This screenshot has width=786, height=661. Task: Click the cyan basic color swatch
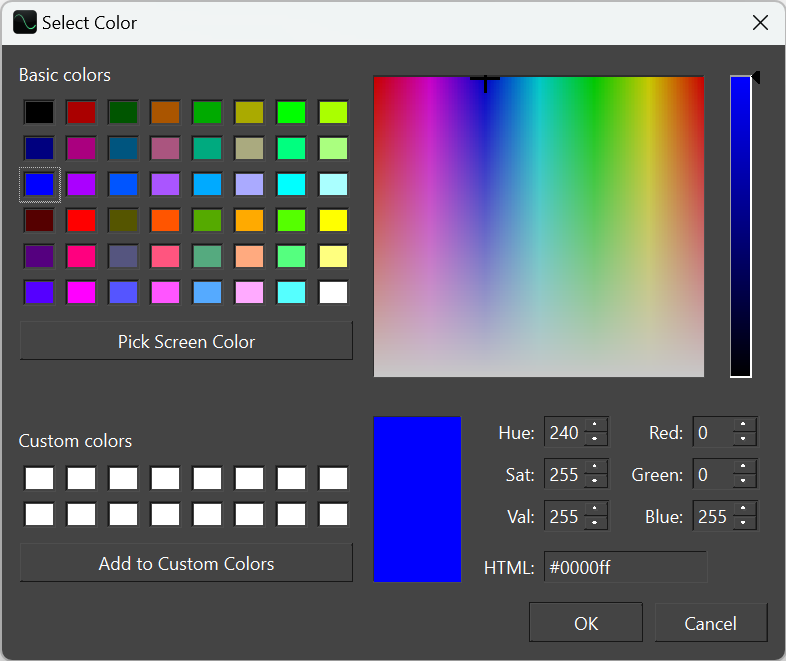tap(291, 184)
